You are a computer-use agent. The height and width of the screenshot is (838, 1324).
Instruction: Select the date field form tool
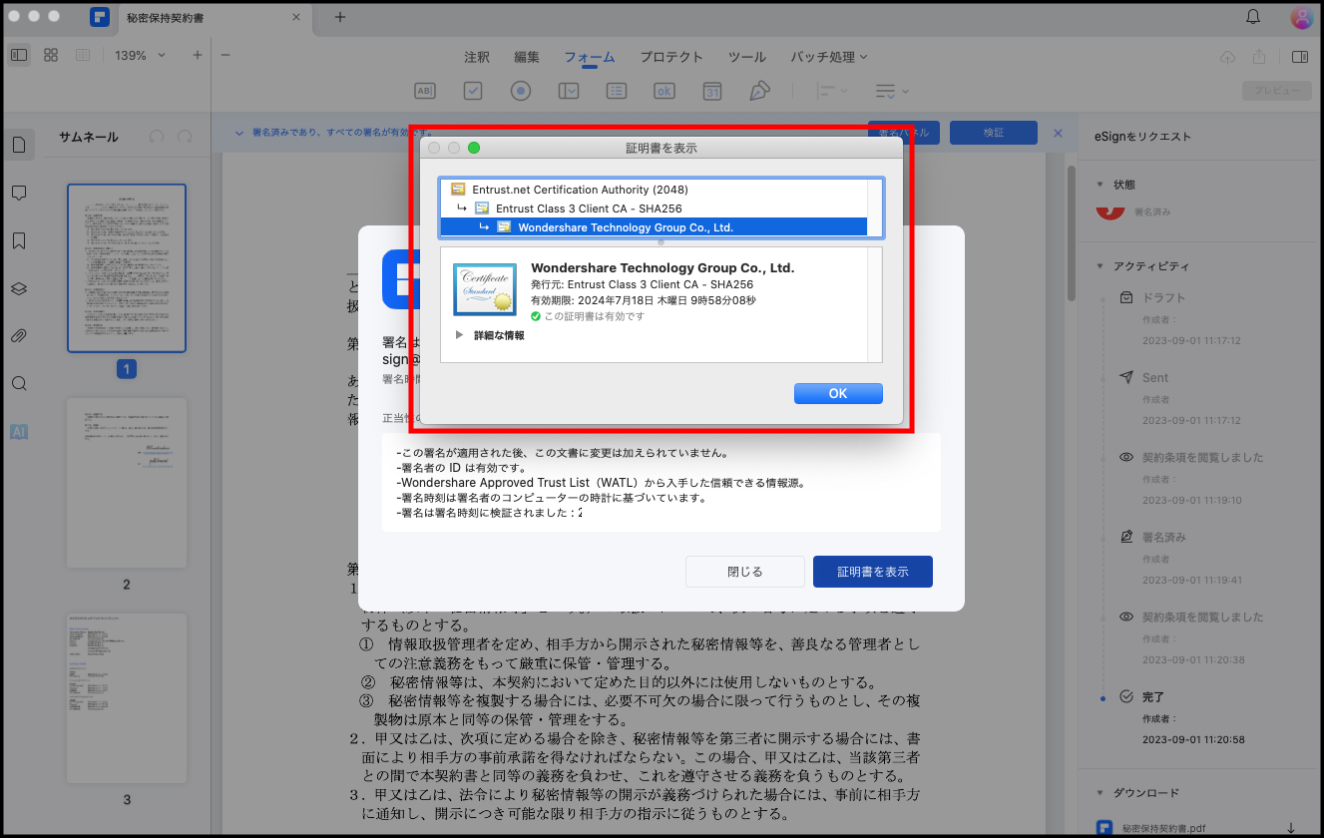click(x=712, y=91)
